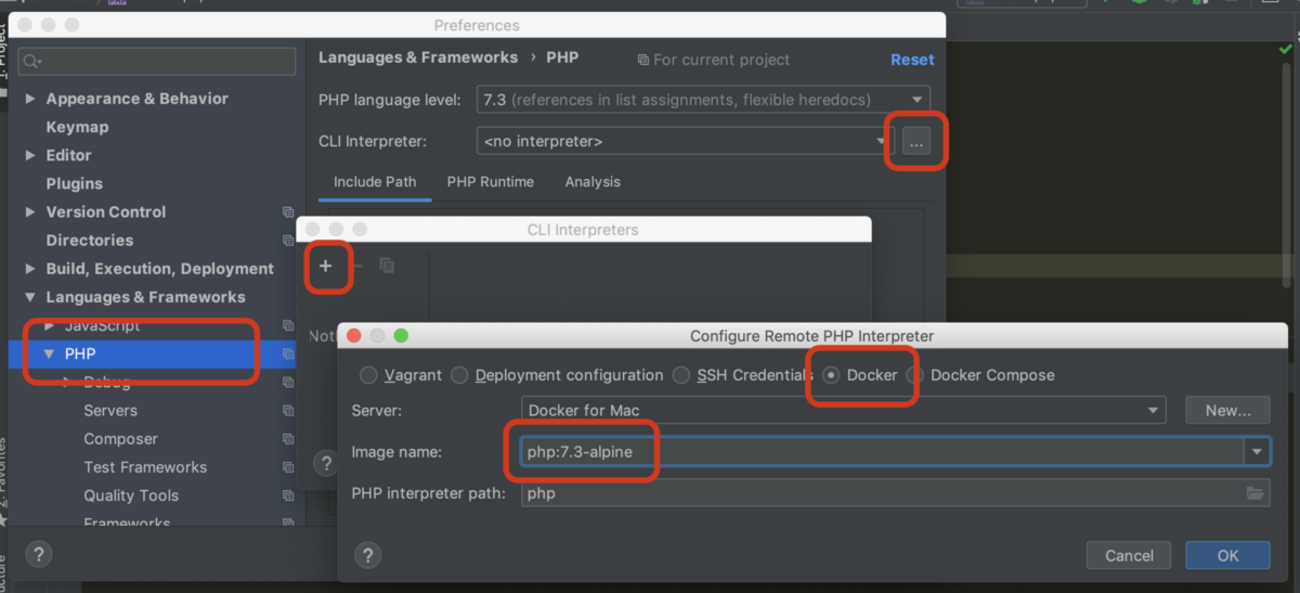Screen dimensions: 1300x593
Task: Click the Image name input field
Action: tap(880, 452)
